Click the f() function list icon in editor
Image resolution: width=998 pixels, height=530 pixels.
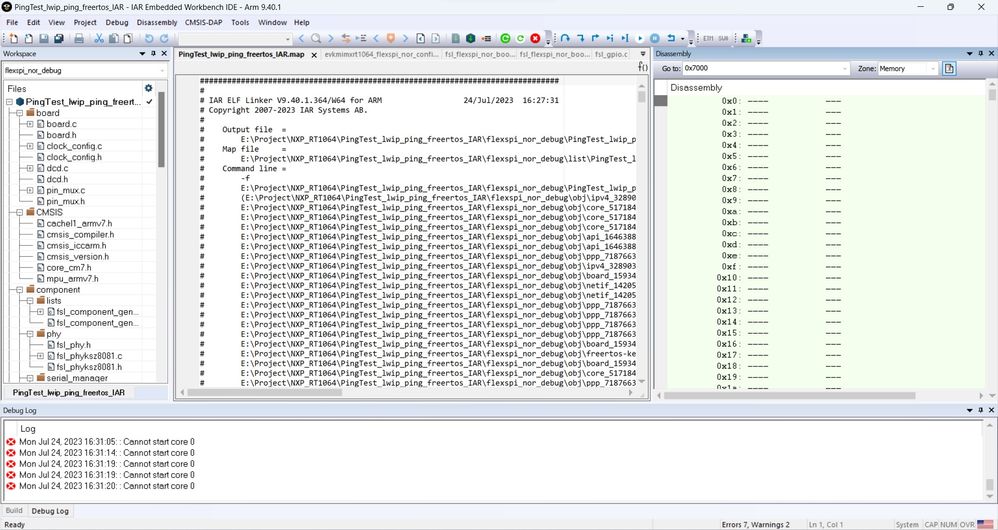point(643,66)
